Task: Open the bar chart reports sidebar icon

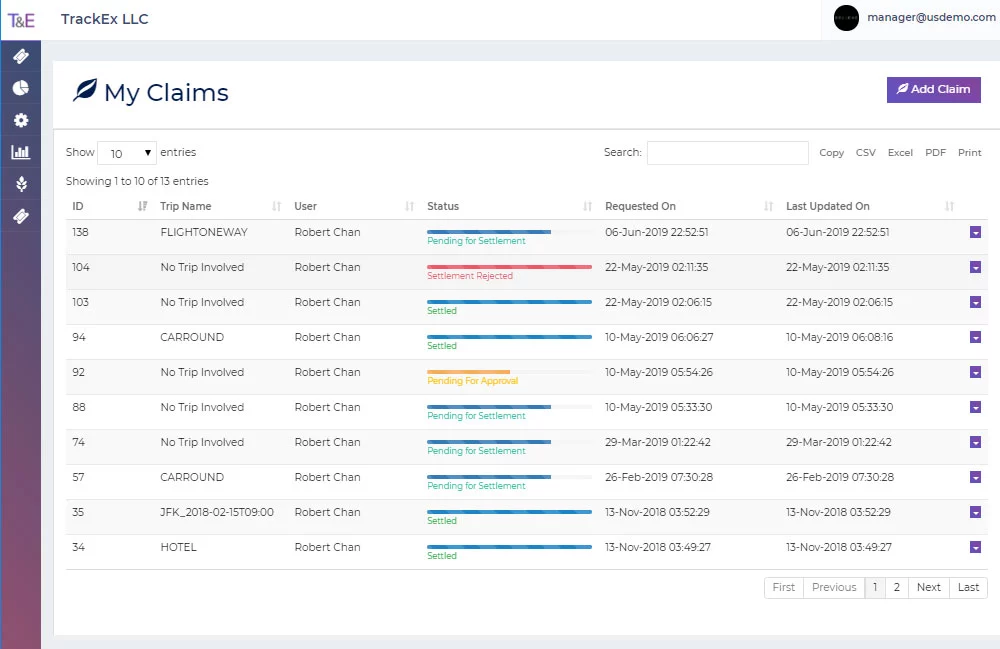Action: (20, 152)
